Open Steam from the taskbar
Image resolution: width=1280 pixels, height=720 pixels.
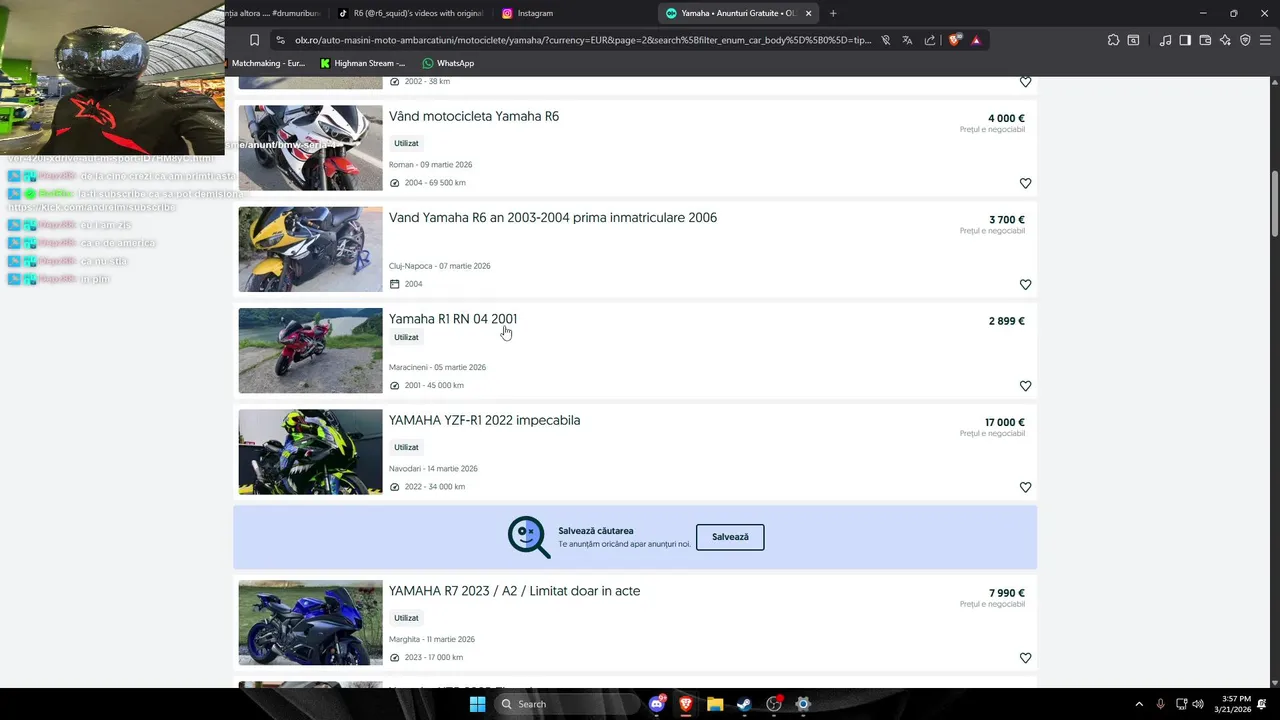click(x=744, y=704)
